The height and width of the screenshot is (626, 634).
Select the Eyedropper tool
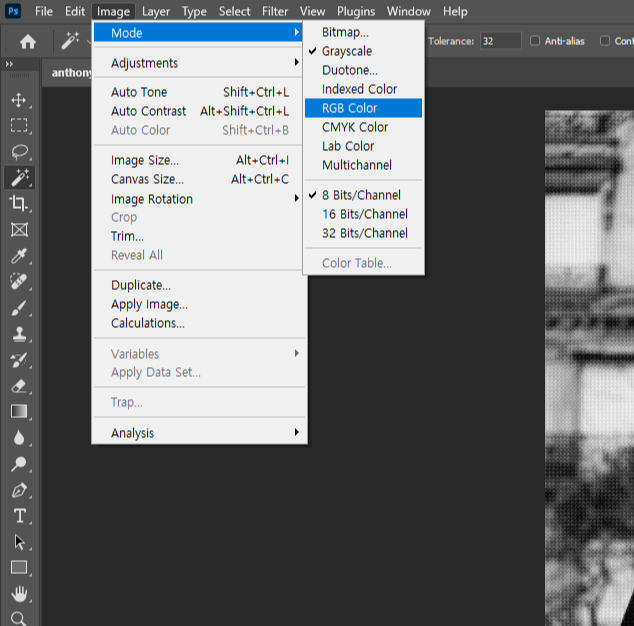(19, 256)
